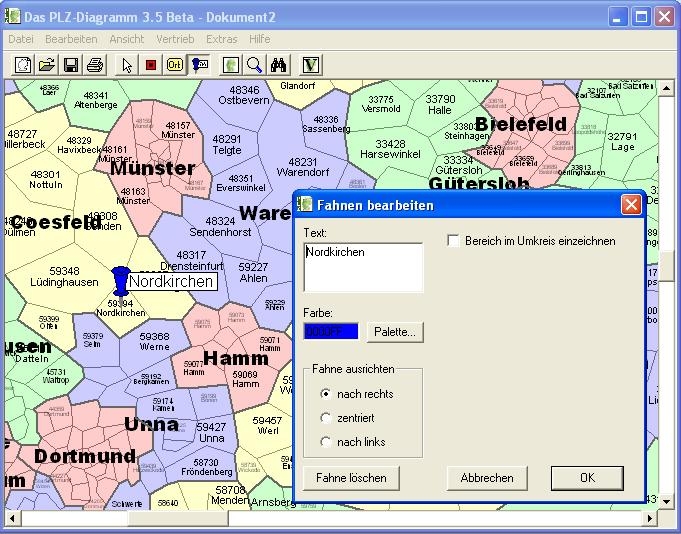The width and height of the screenshot is (681, 534).
Task: Click the new document toolbar icon
Action: (x=23, y=65)
